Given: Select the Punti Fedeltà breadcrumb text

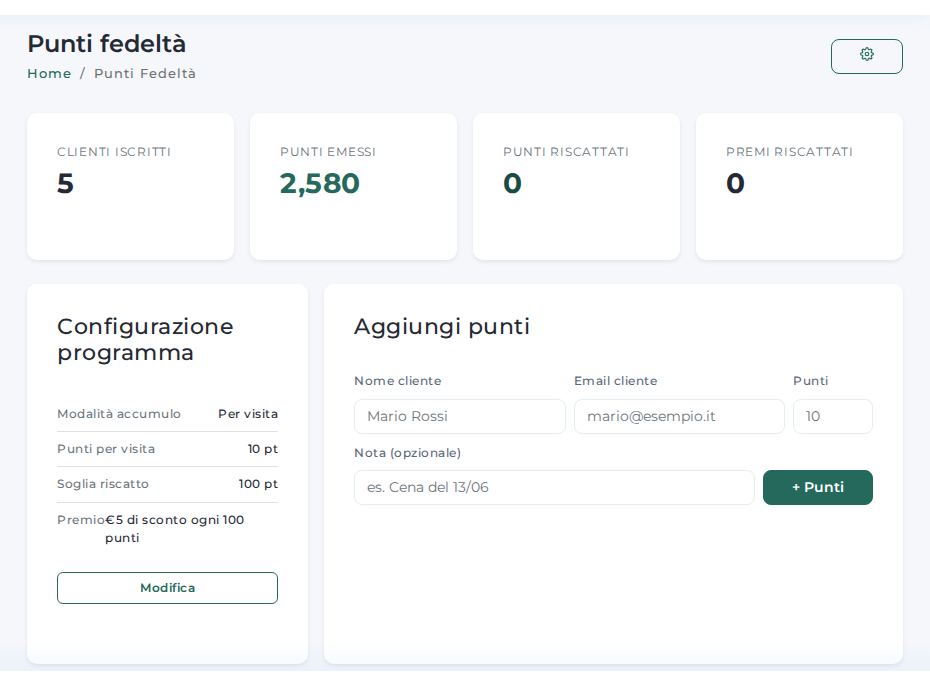Looking at the screenshot, I should pyautogui.click(x=145, y=74).
